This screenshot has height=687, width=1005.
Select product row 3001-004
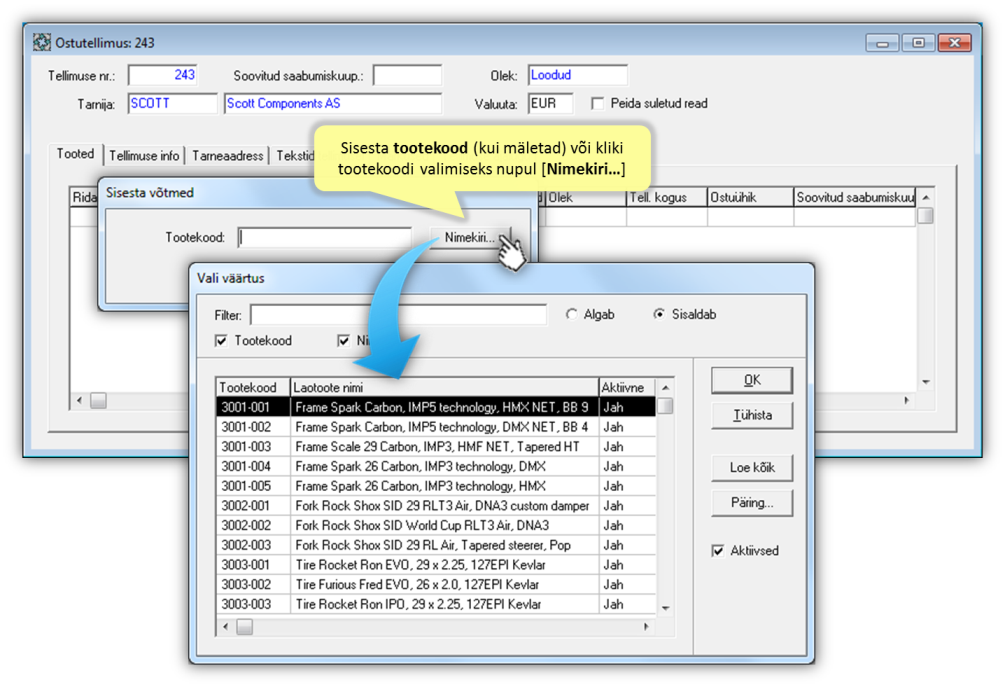(436, 467)
